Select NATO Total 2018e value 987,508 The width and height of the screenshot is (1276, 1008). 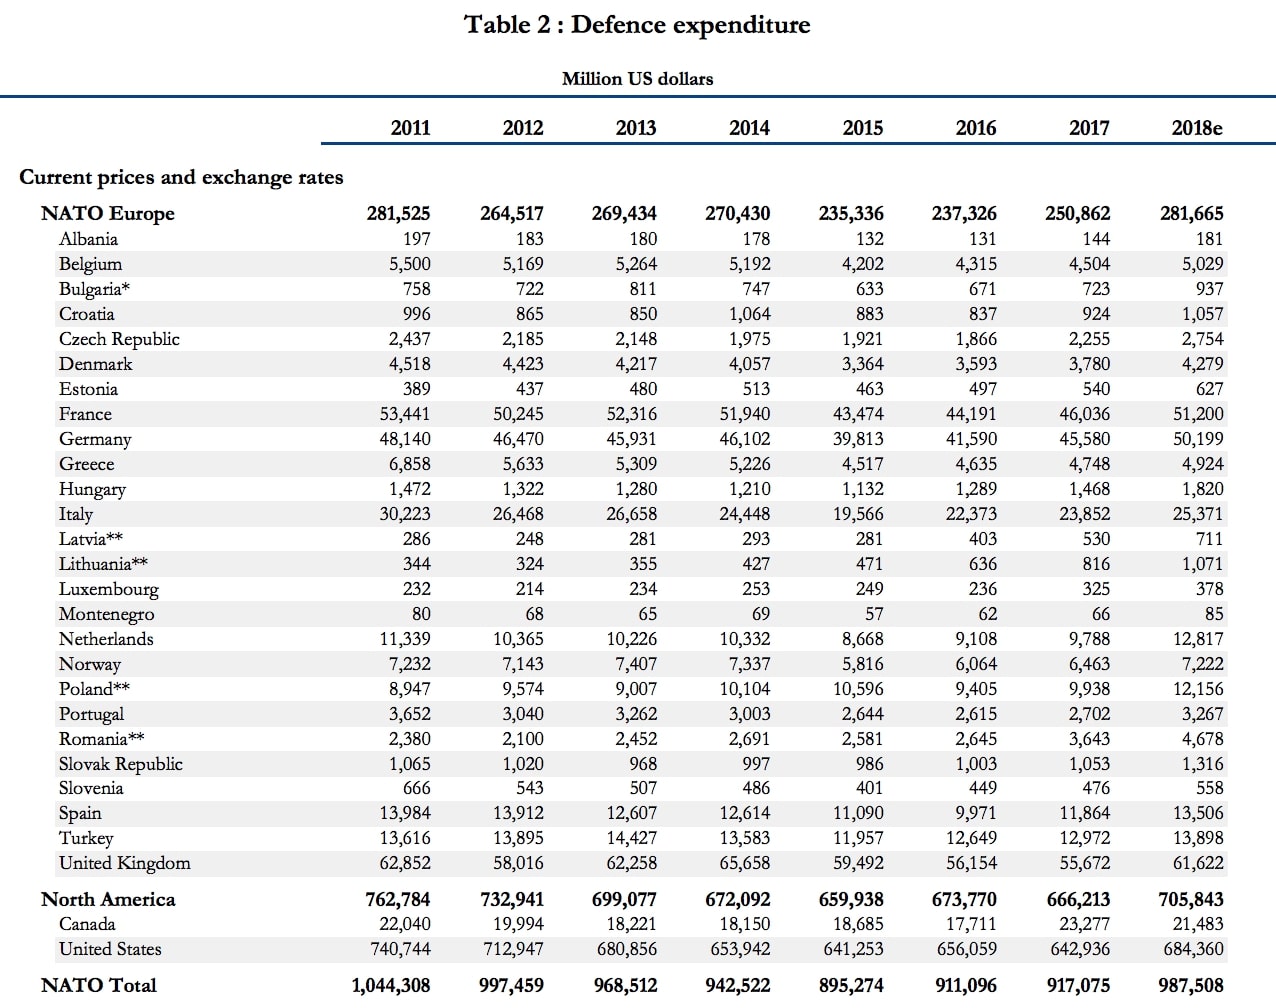(x=1191, y=986)
